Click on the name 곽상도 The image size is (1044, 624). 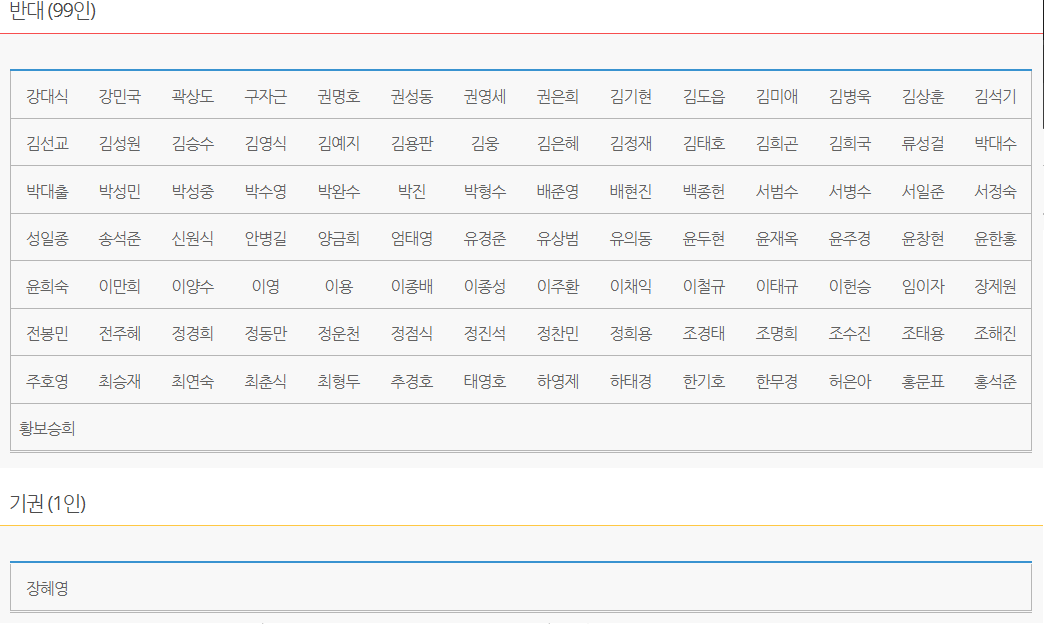[193, 97]
